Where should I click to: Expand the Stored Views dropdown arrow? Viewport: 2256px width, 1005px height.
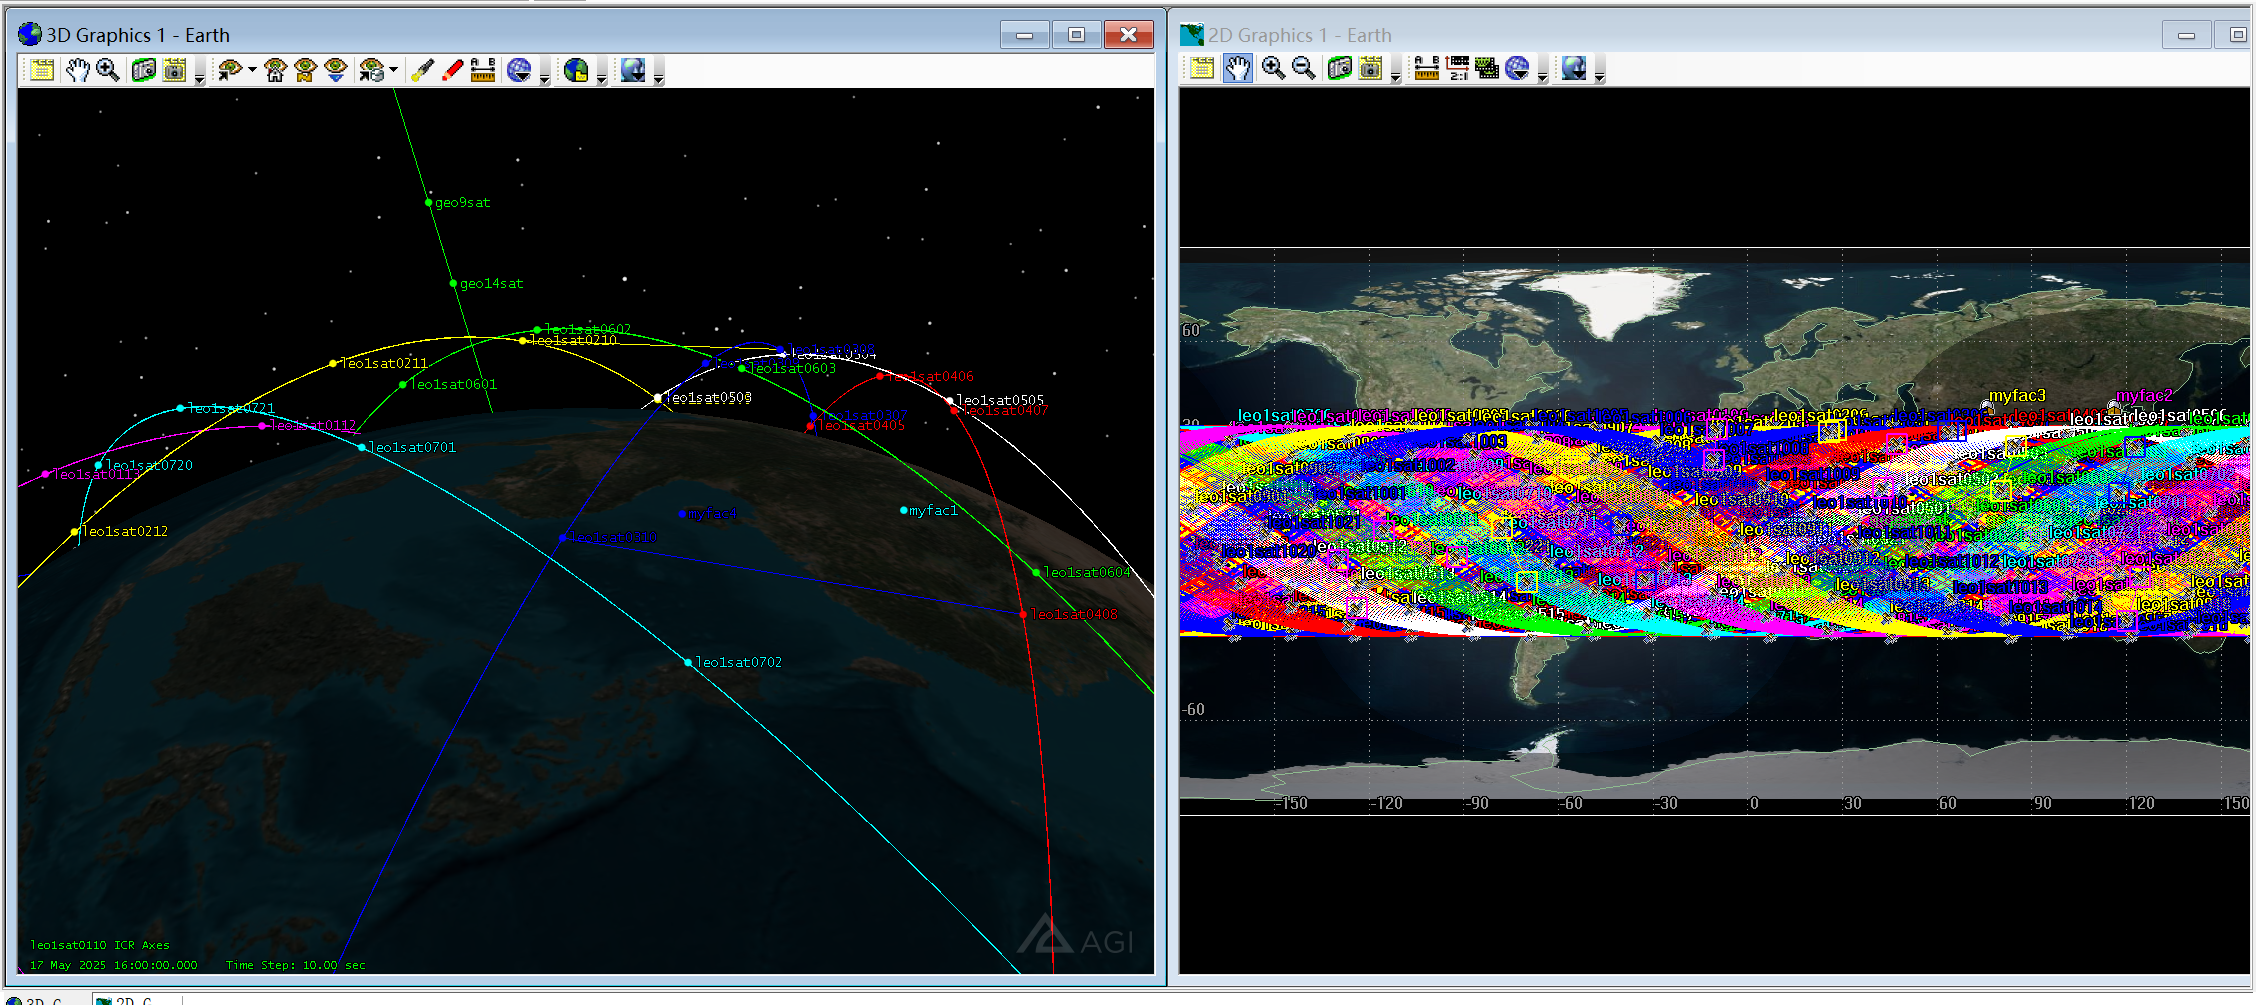point(393,70)
